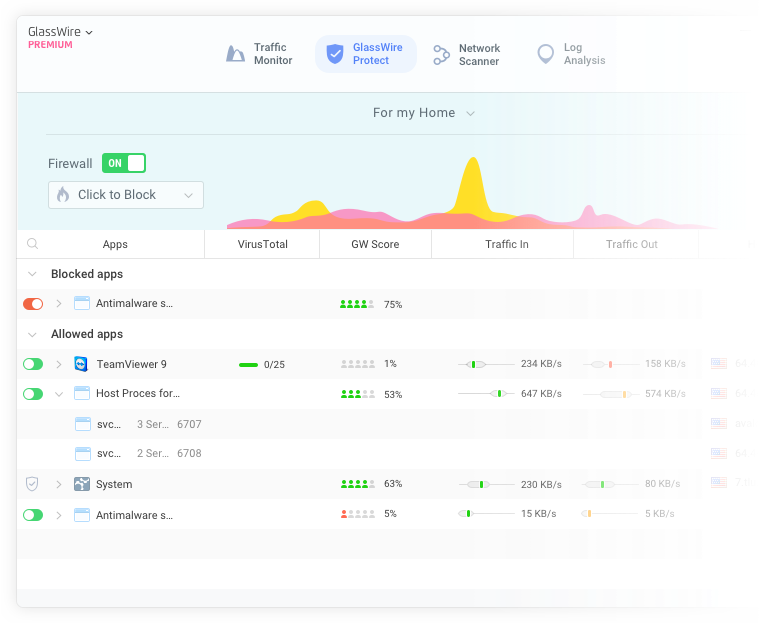
Task: Click Host Process 53% GW score icons
Action: (358, 394)
